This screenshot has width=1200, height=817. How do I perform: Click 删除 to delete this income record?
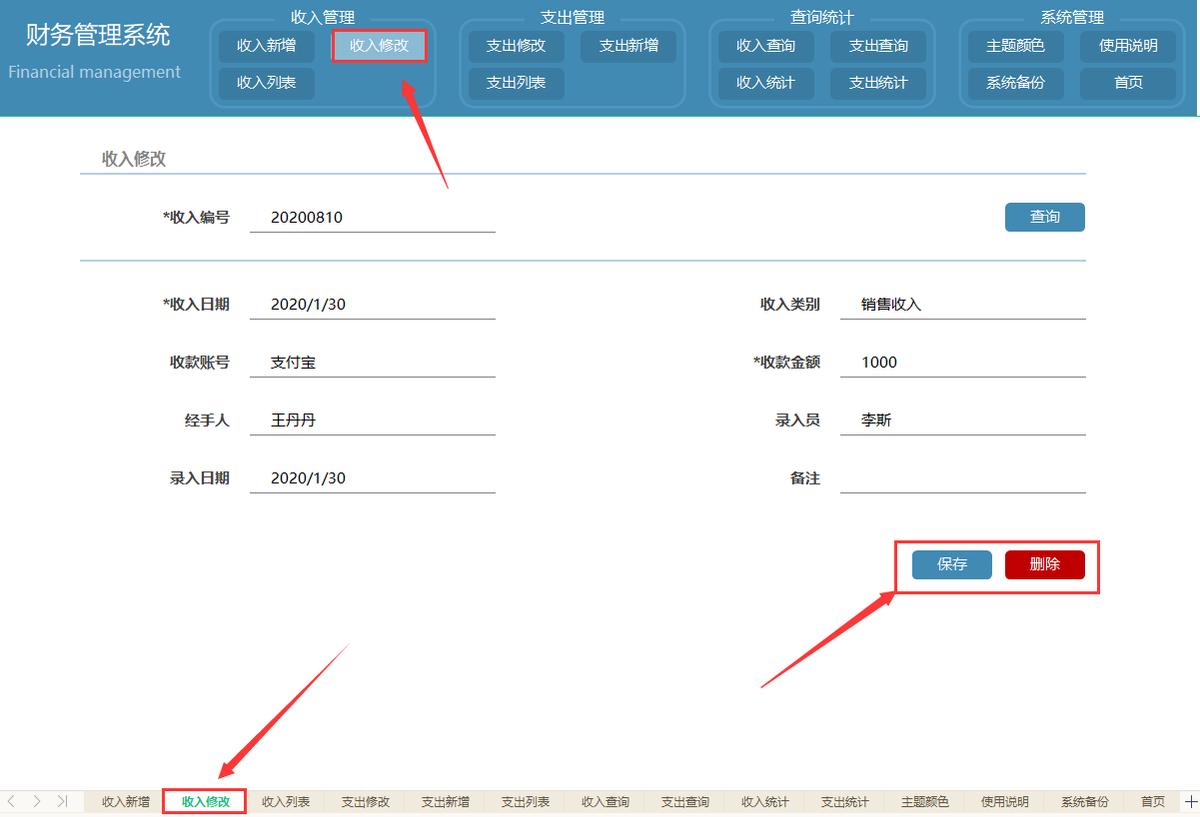coord(1044,564)
